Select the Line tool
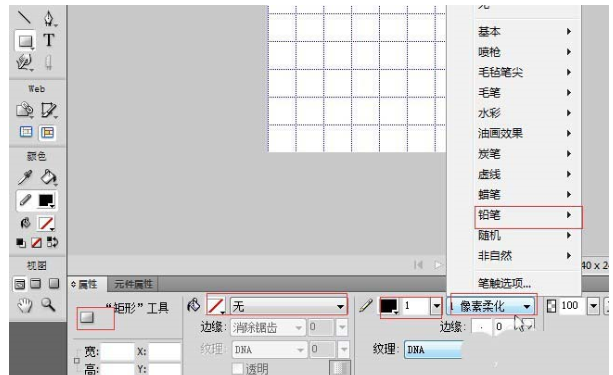Image resolution: width=613 pixels, height=375 pixels. (x=24, y=18)
